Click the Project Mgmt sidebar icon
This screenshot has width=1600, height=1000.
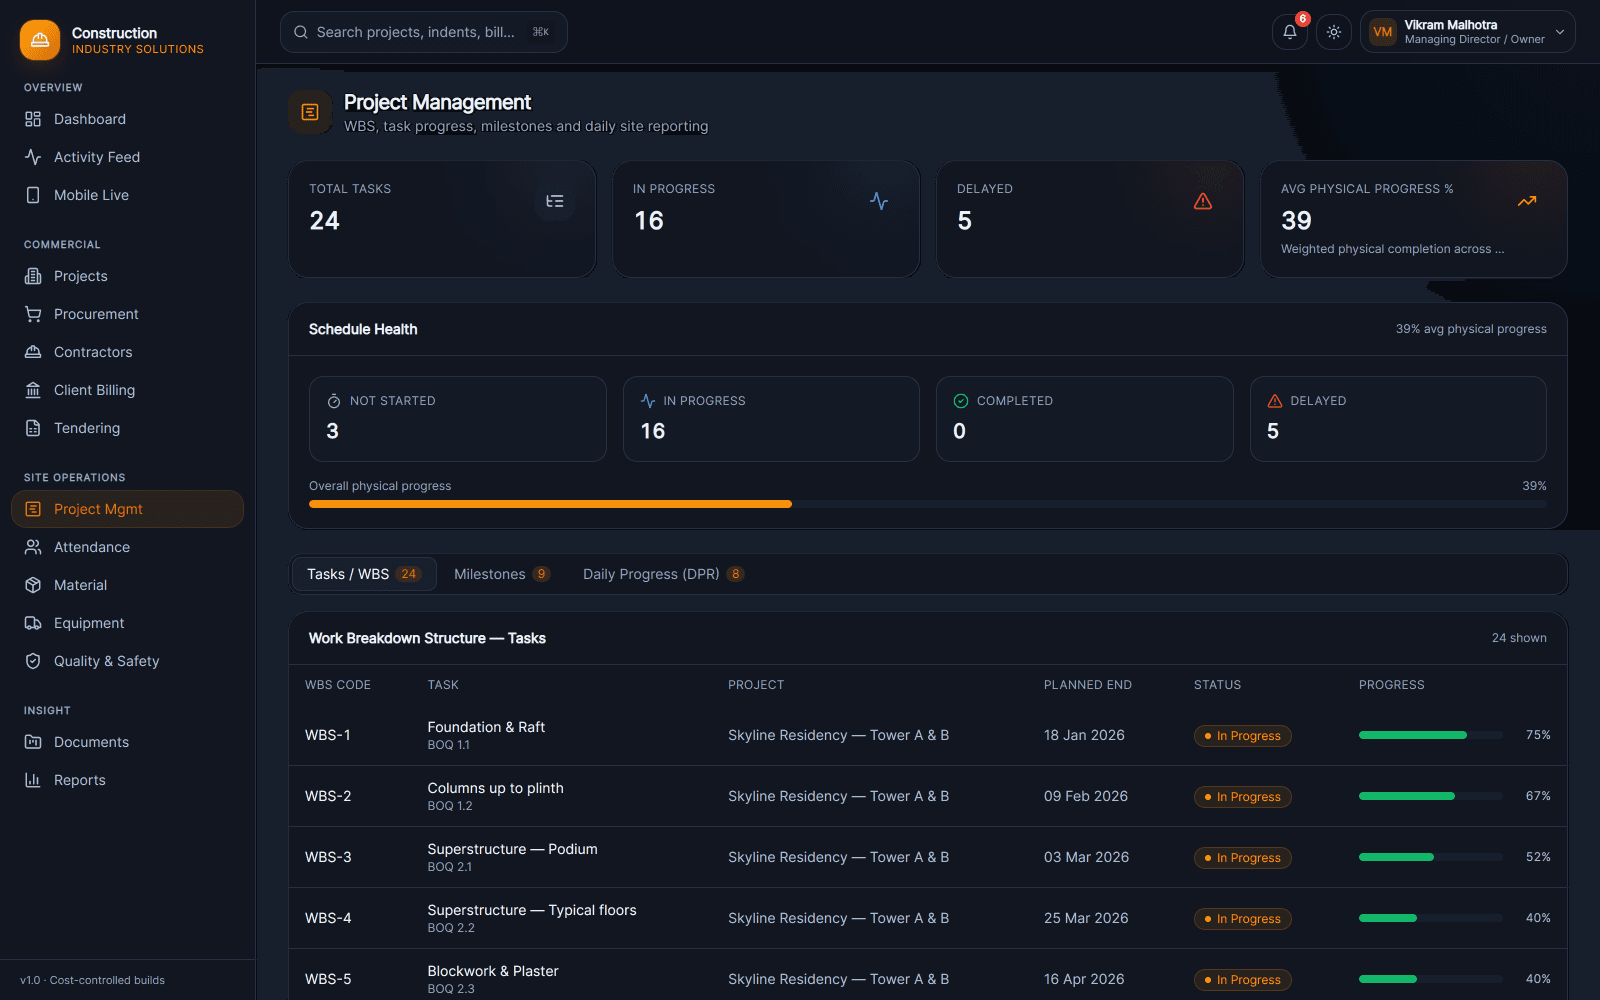(33, 509)
